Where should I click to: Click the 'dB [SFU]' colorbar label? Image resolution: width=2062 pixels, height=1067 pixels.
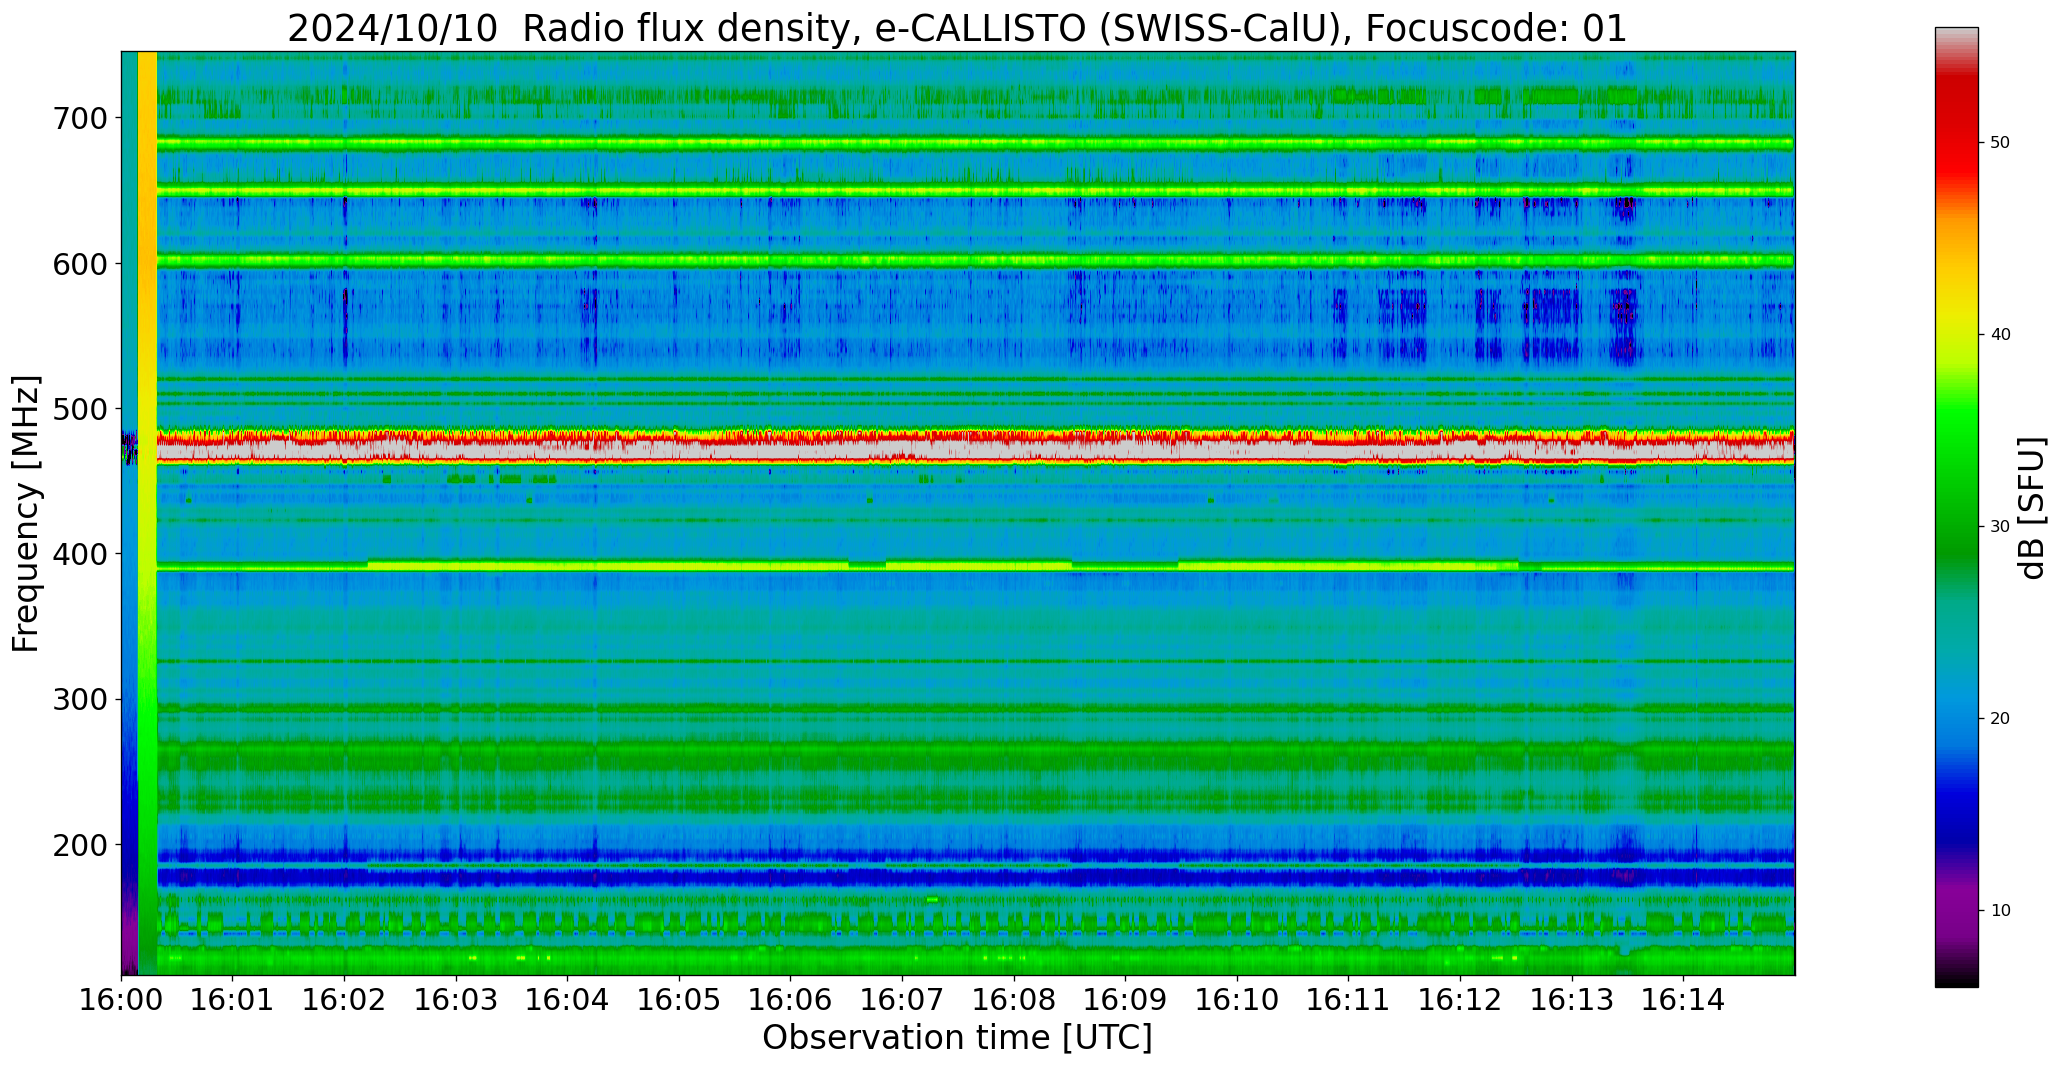pos(2032,508)
